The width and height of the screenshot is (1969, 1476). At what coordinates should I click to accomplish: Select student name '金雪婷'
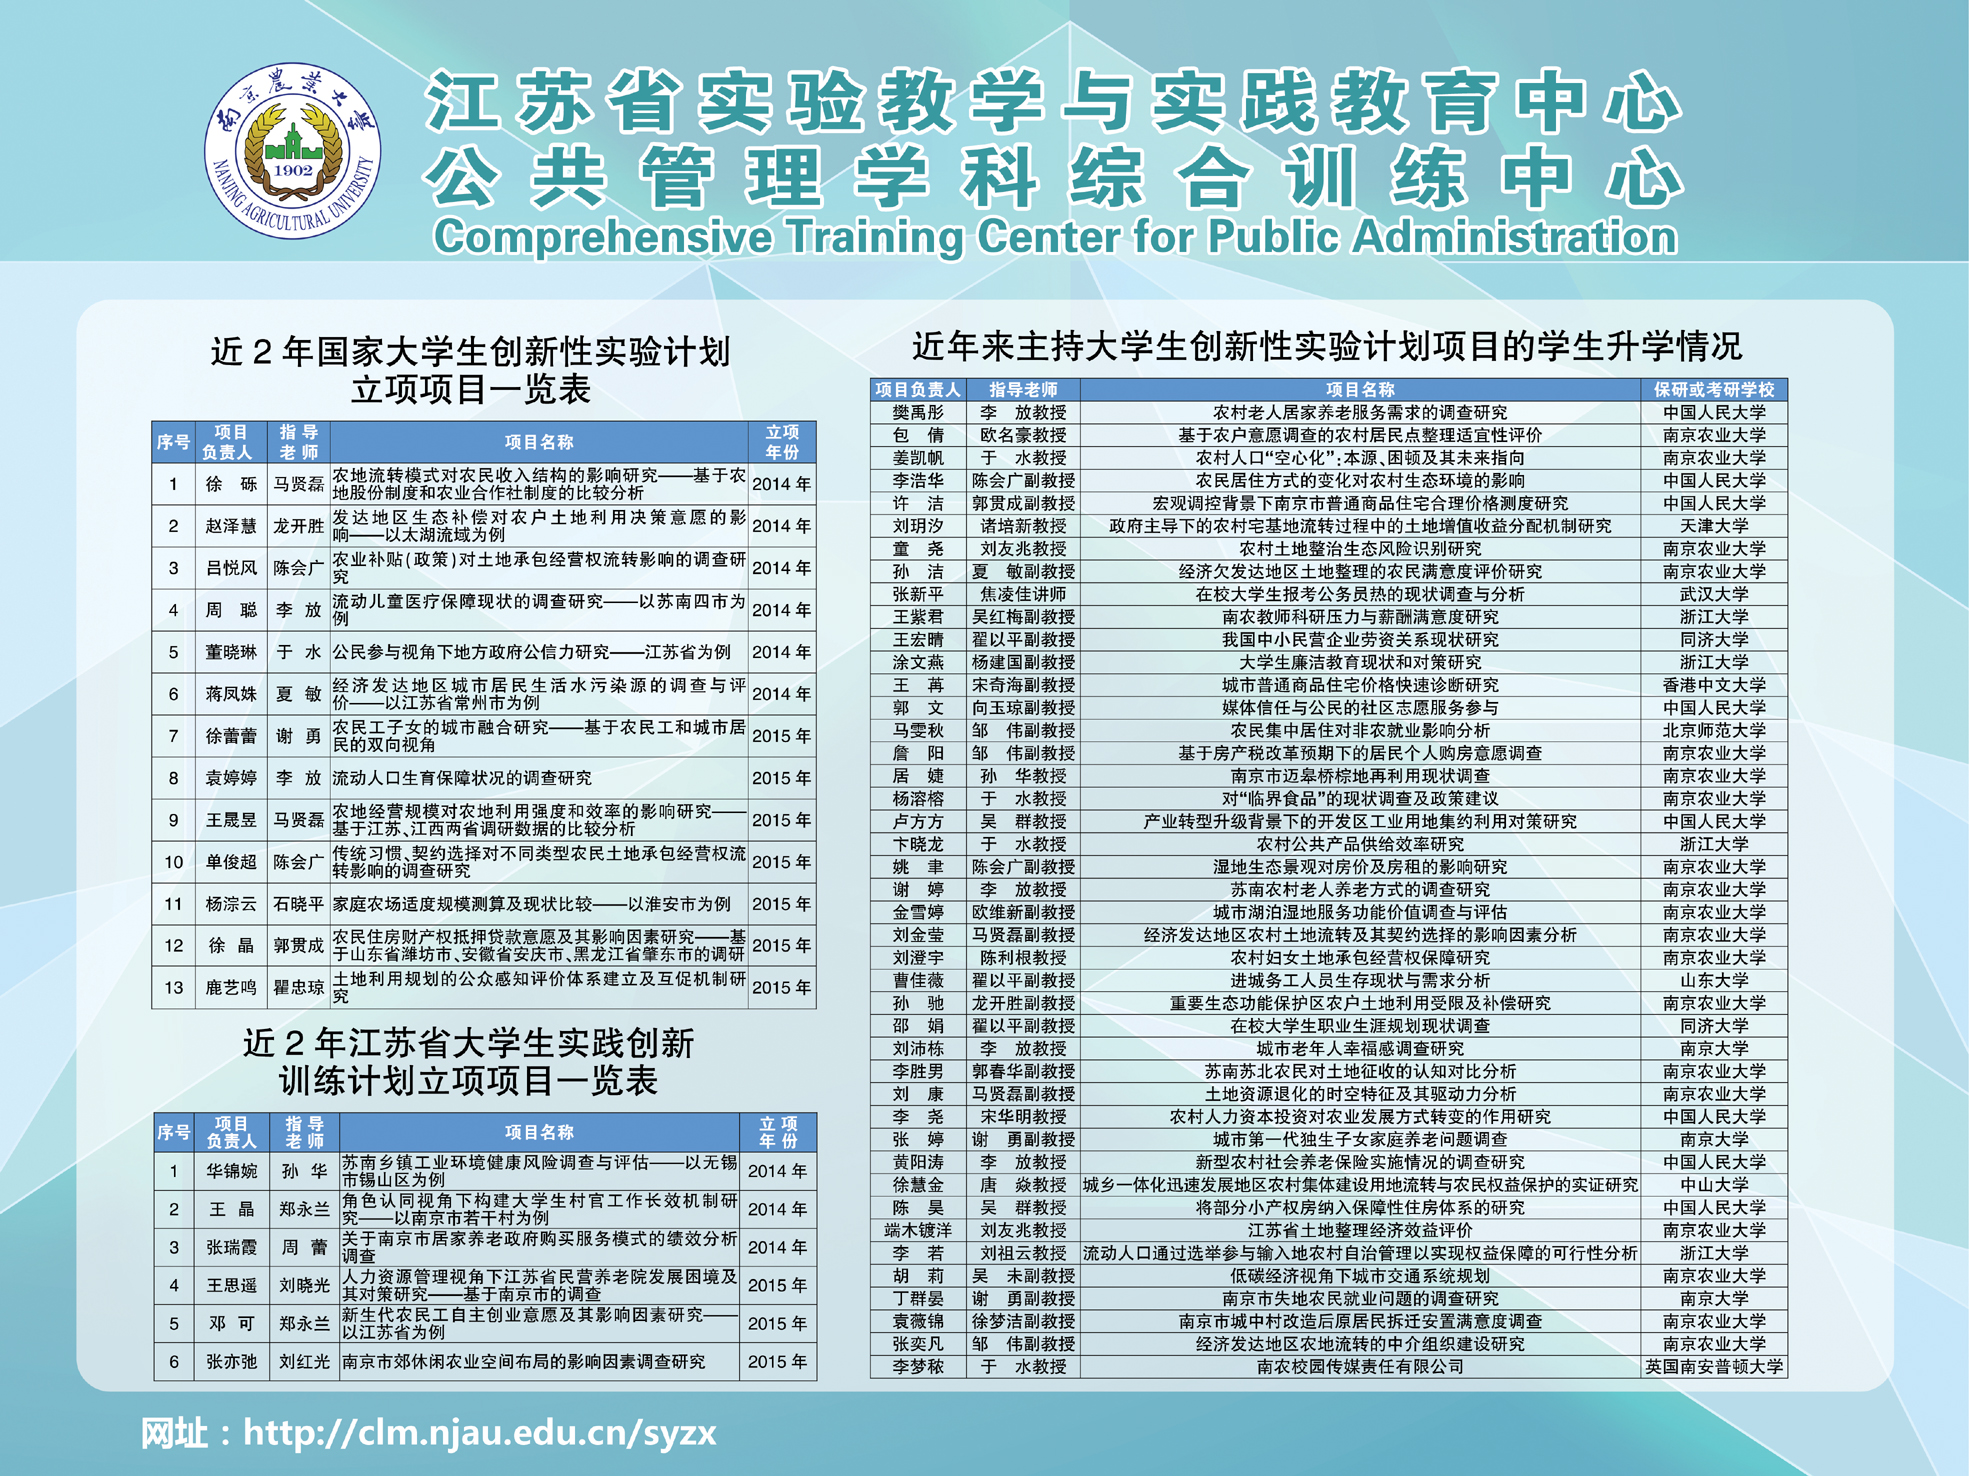click(918, 912)
